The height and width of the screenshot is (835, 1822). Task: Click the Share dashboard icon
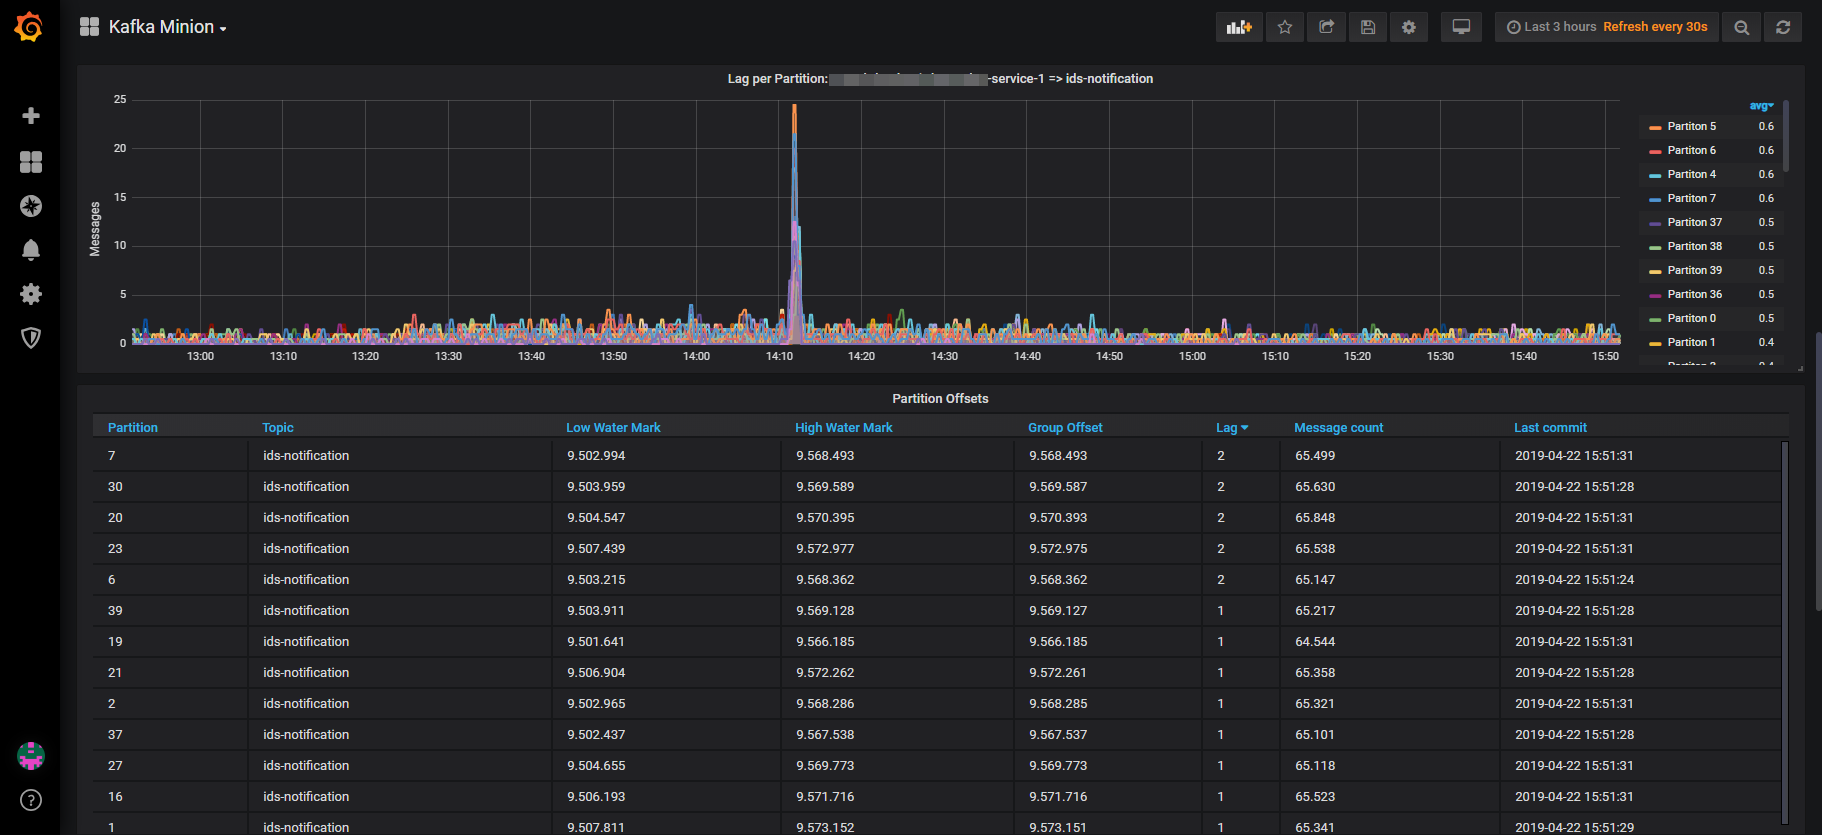(x=1326, y=27)
